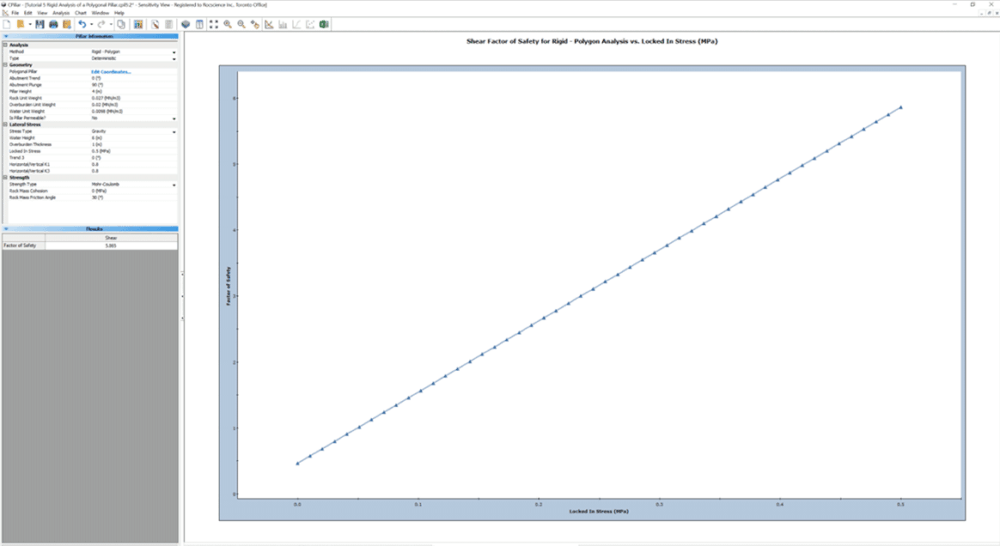Click the Print icon in toolbar
The image size is (1000, 546).
[55, 23]
